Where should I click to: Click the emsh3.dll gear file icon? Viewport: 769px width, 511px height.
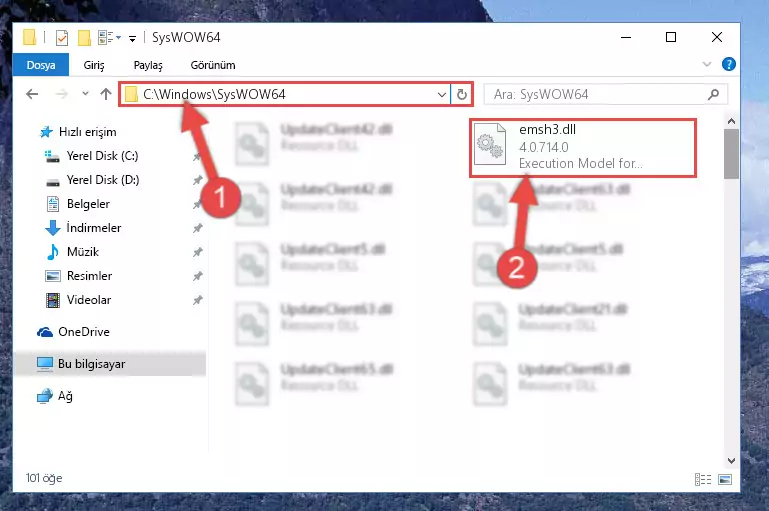[490, 144]
